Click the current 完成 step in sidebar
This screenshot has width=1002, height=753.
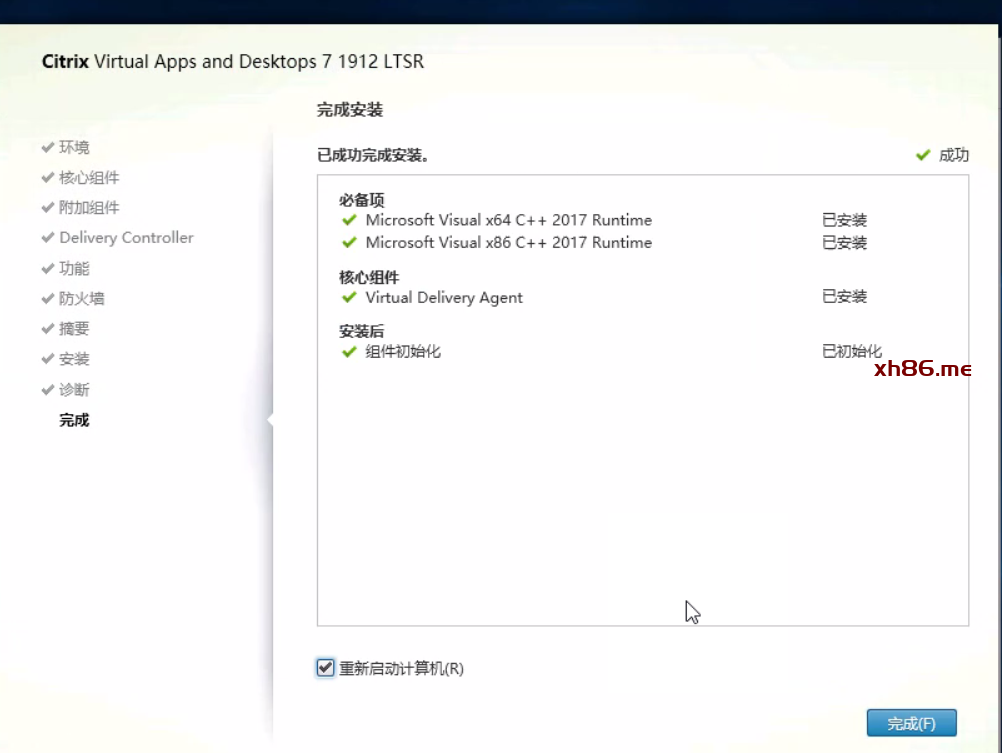[74, 420]
